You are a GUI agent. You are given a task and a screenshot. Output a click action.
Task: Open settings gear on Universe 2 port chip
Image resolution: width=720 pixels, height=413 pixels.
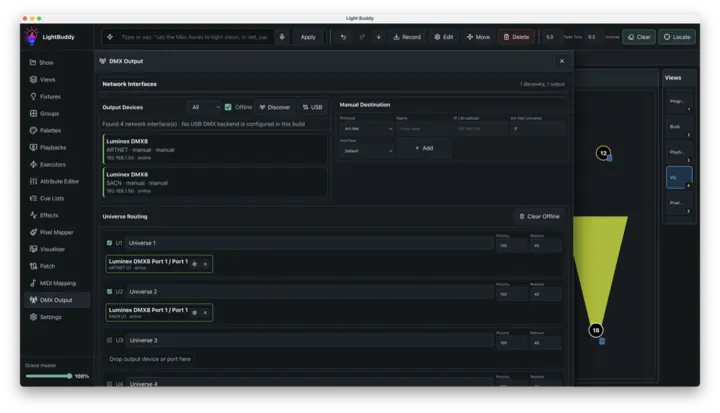(x=195, y=313)
